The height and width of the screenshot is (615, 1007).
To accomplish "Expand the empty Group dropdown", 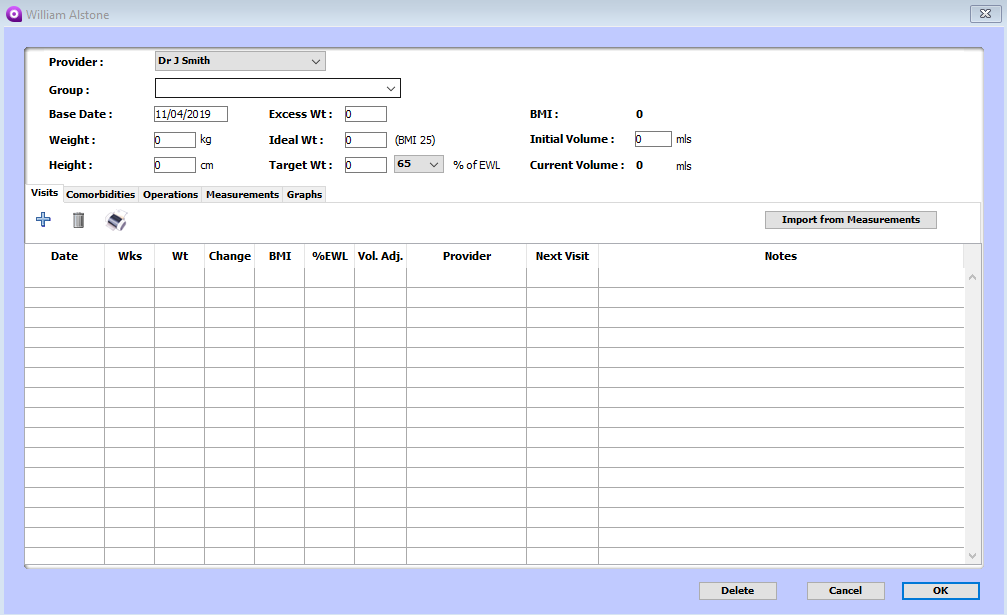I will 391,87.
